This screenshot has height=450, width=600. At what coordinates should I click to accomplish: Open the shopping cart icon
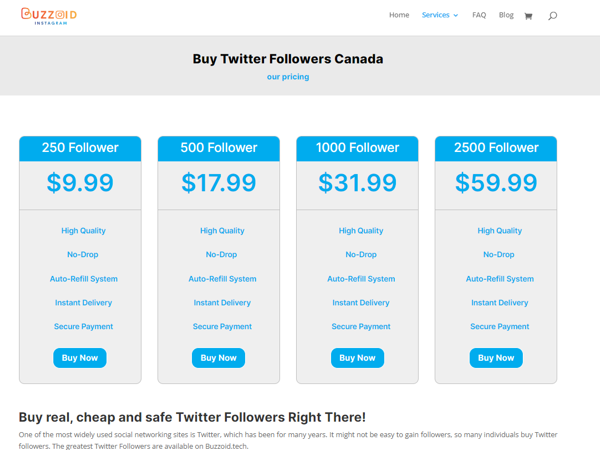[x=528, y=16]
